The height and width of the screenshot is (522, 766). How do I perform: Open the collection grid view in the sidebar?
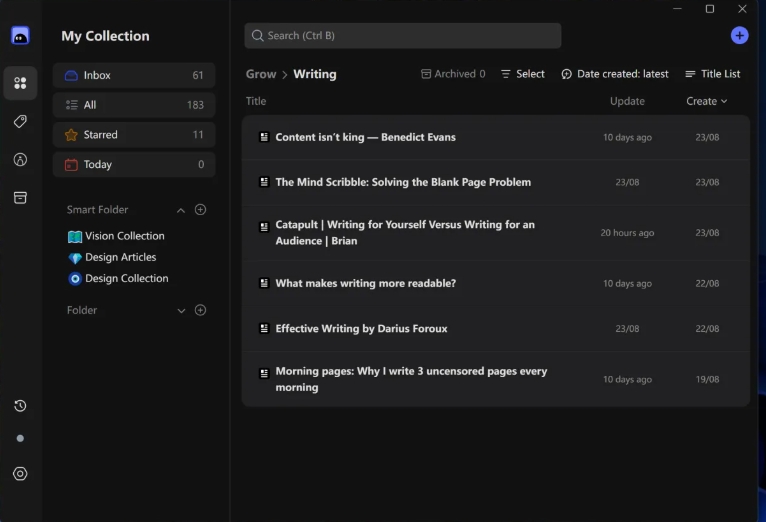point(20,83)
